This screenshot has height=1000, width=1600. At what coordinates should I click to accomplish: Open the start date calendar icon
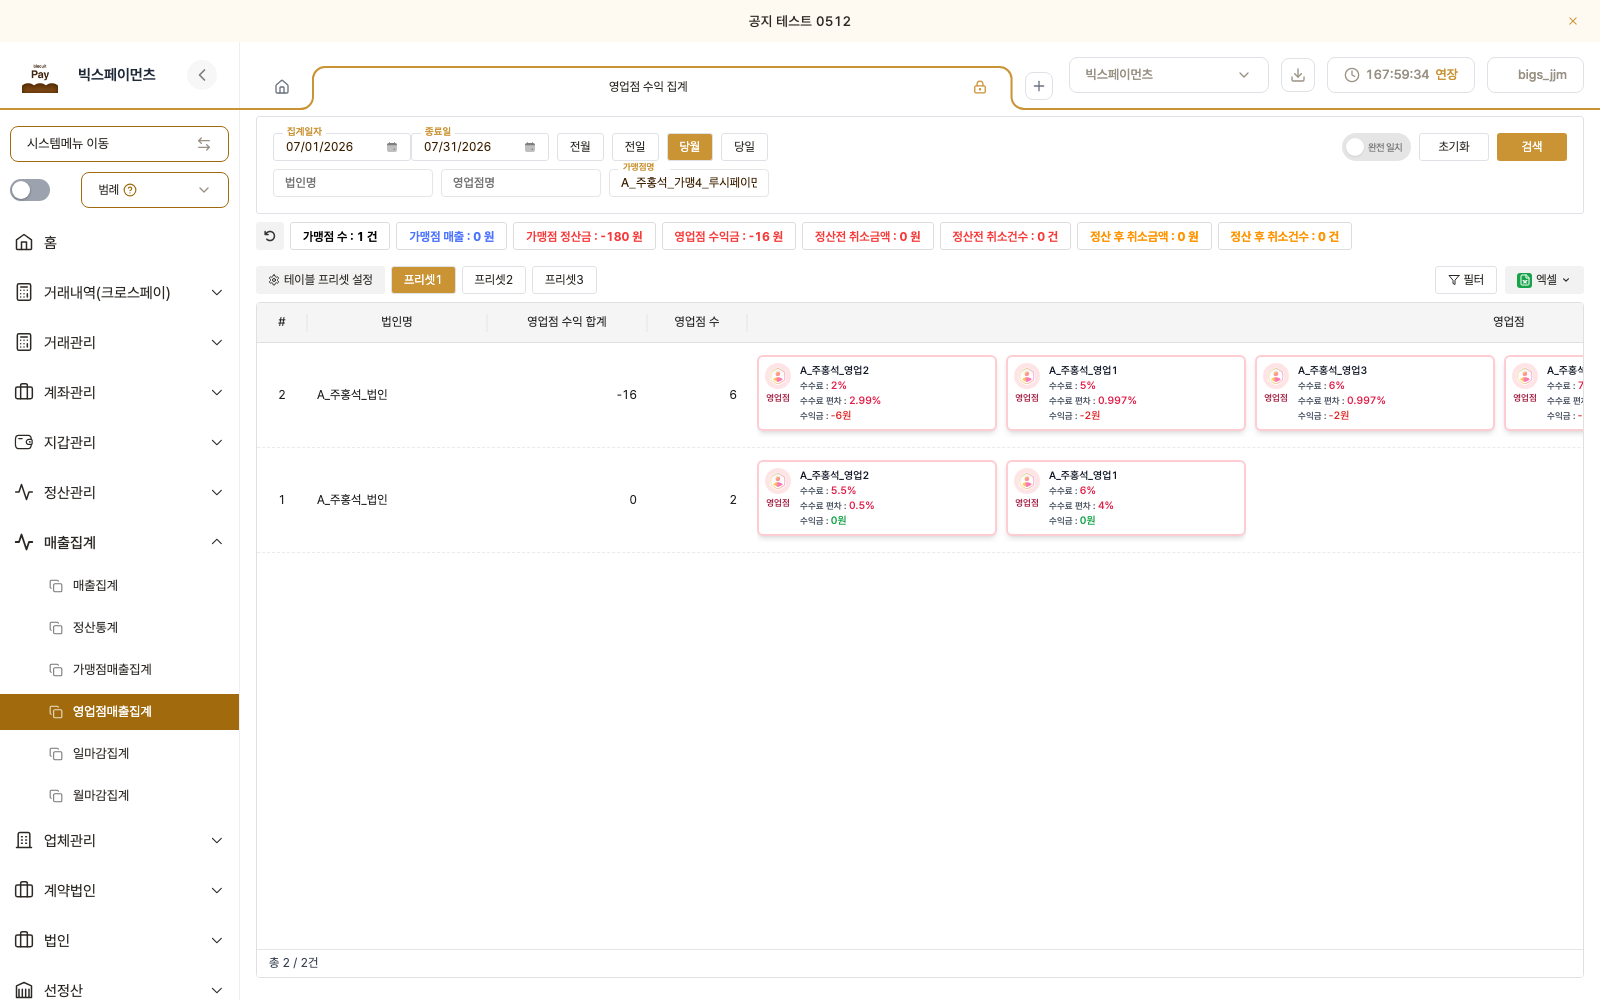(x=392, y=147)
